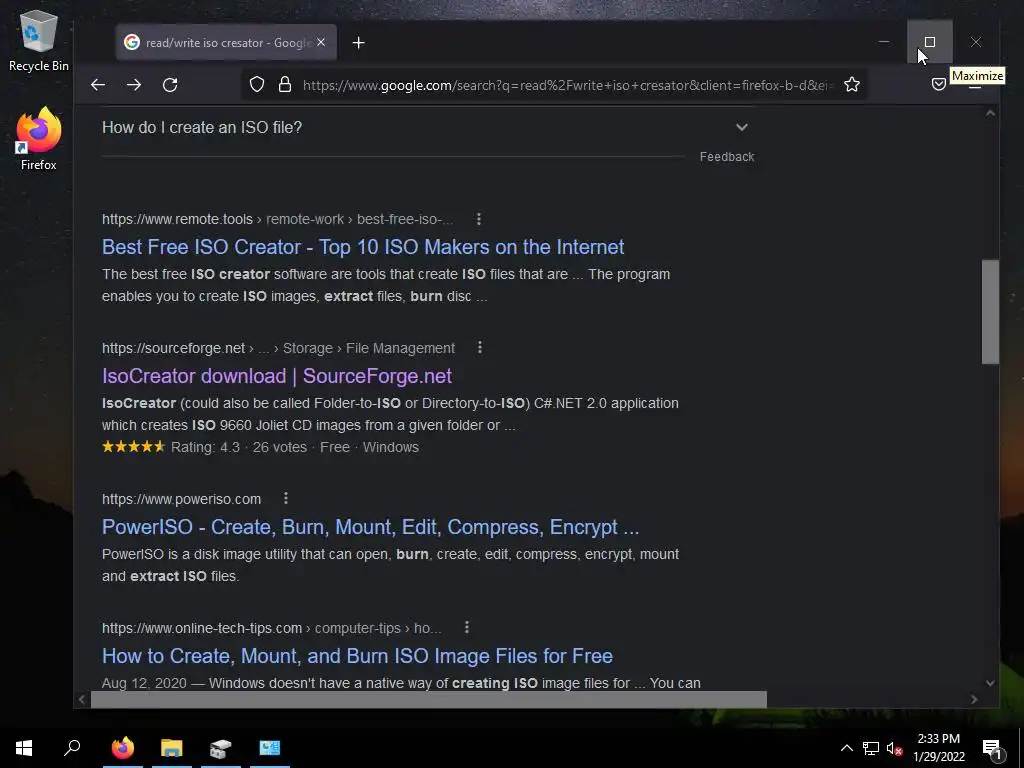Open taskbar search magnifier
Screen dimensions: 1024x768
click(72, 748)
